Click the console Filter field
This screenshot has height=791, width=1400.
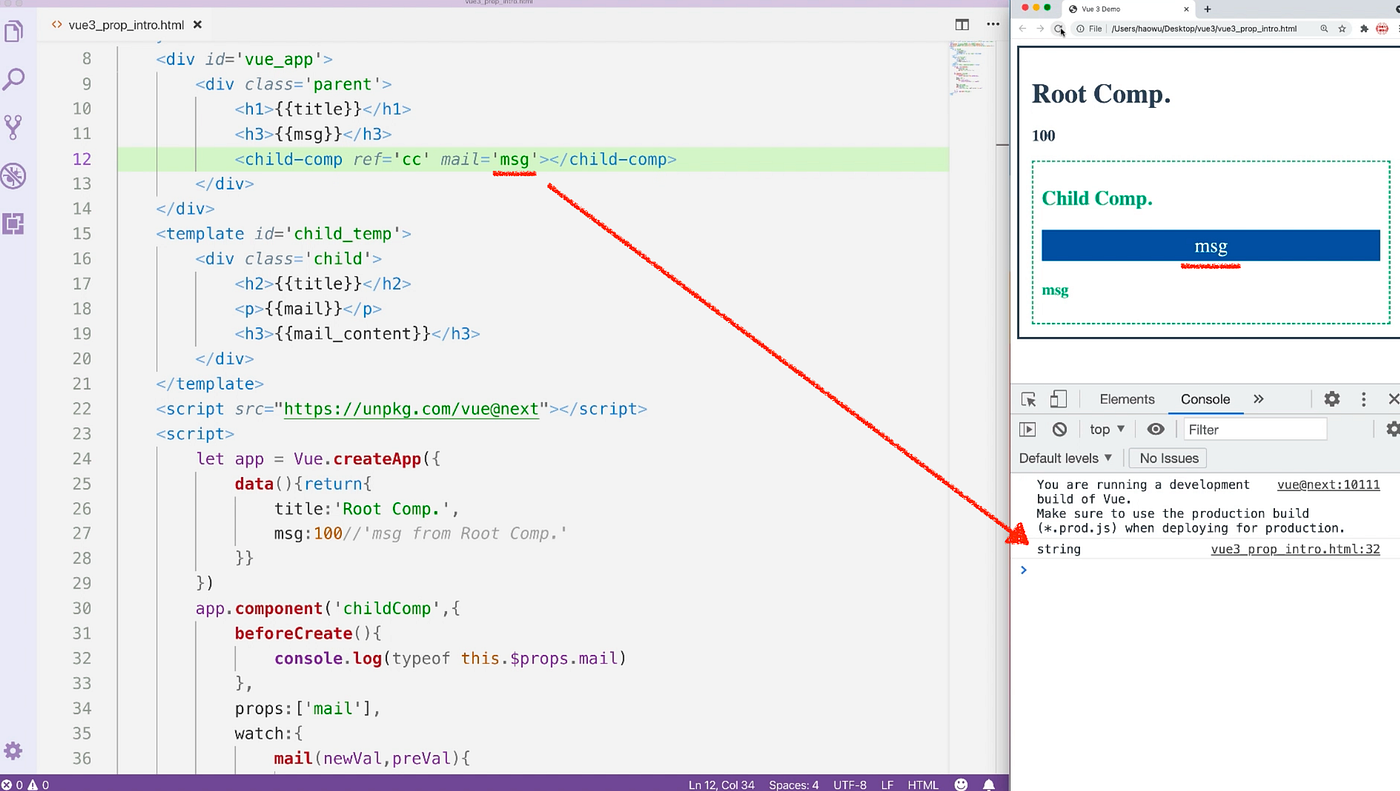[x=1255, y=429]
